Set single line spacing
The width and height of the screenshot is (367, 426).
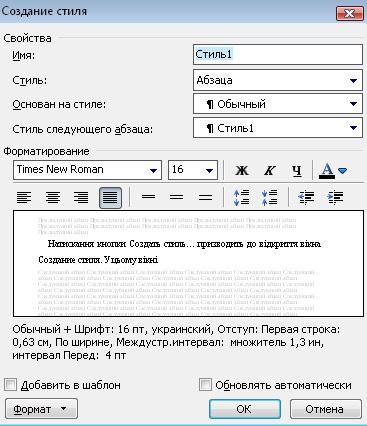148,197
